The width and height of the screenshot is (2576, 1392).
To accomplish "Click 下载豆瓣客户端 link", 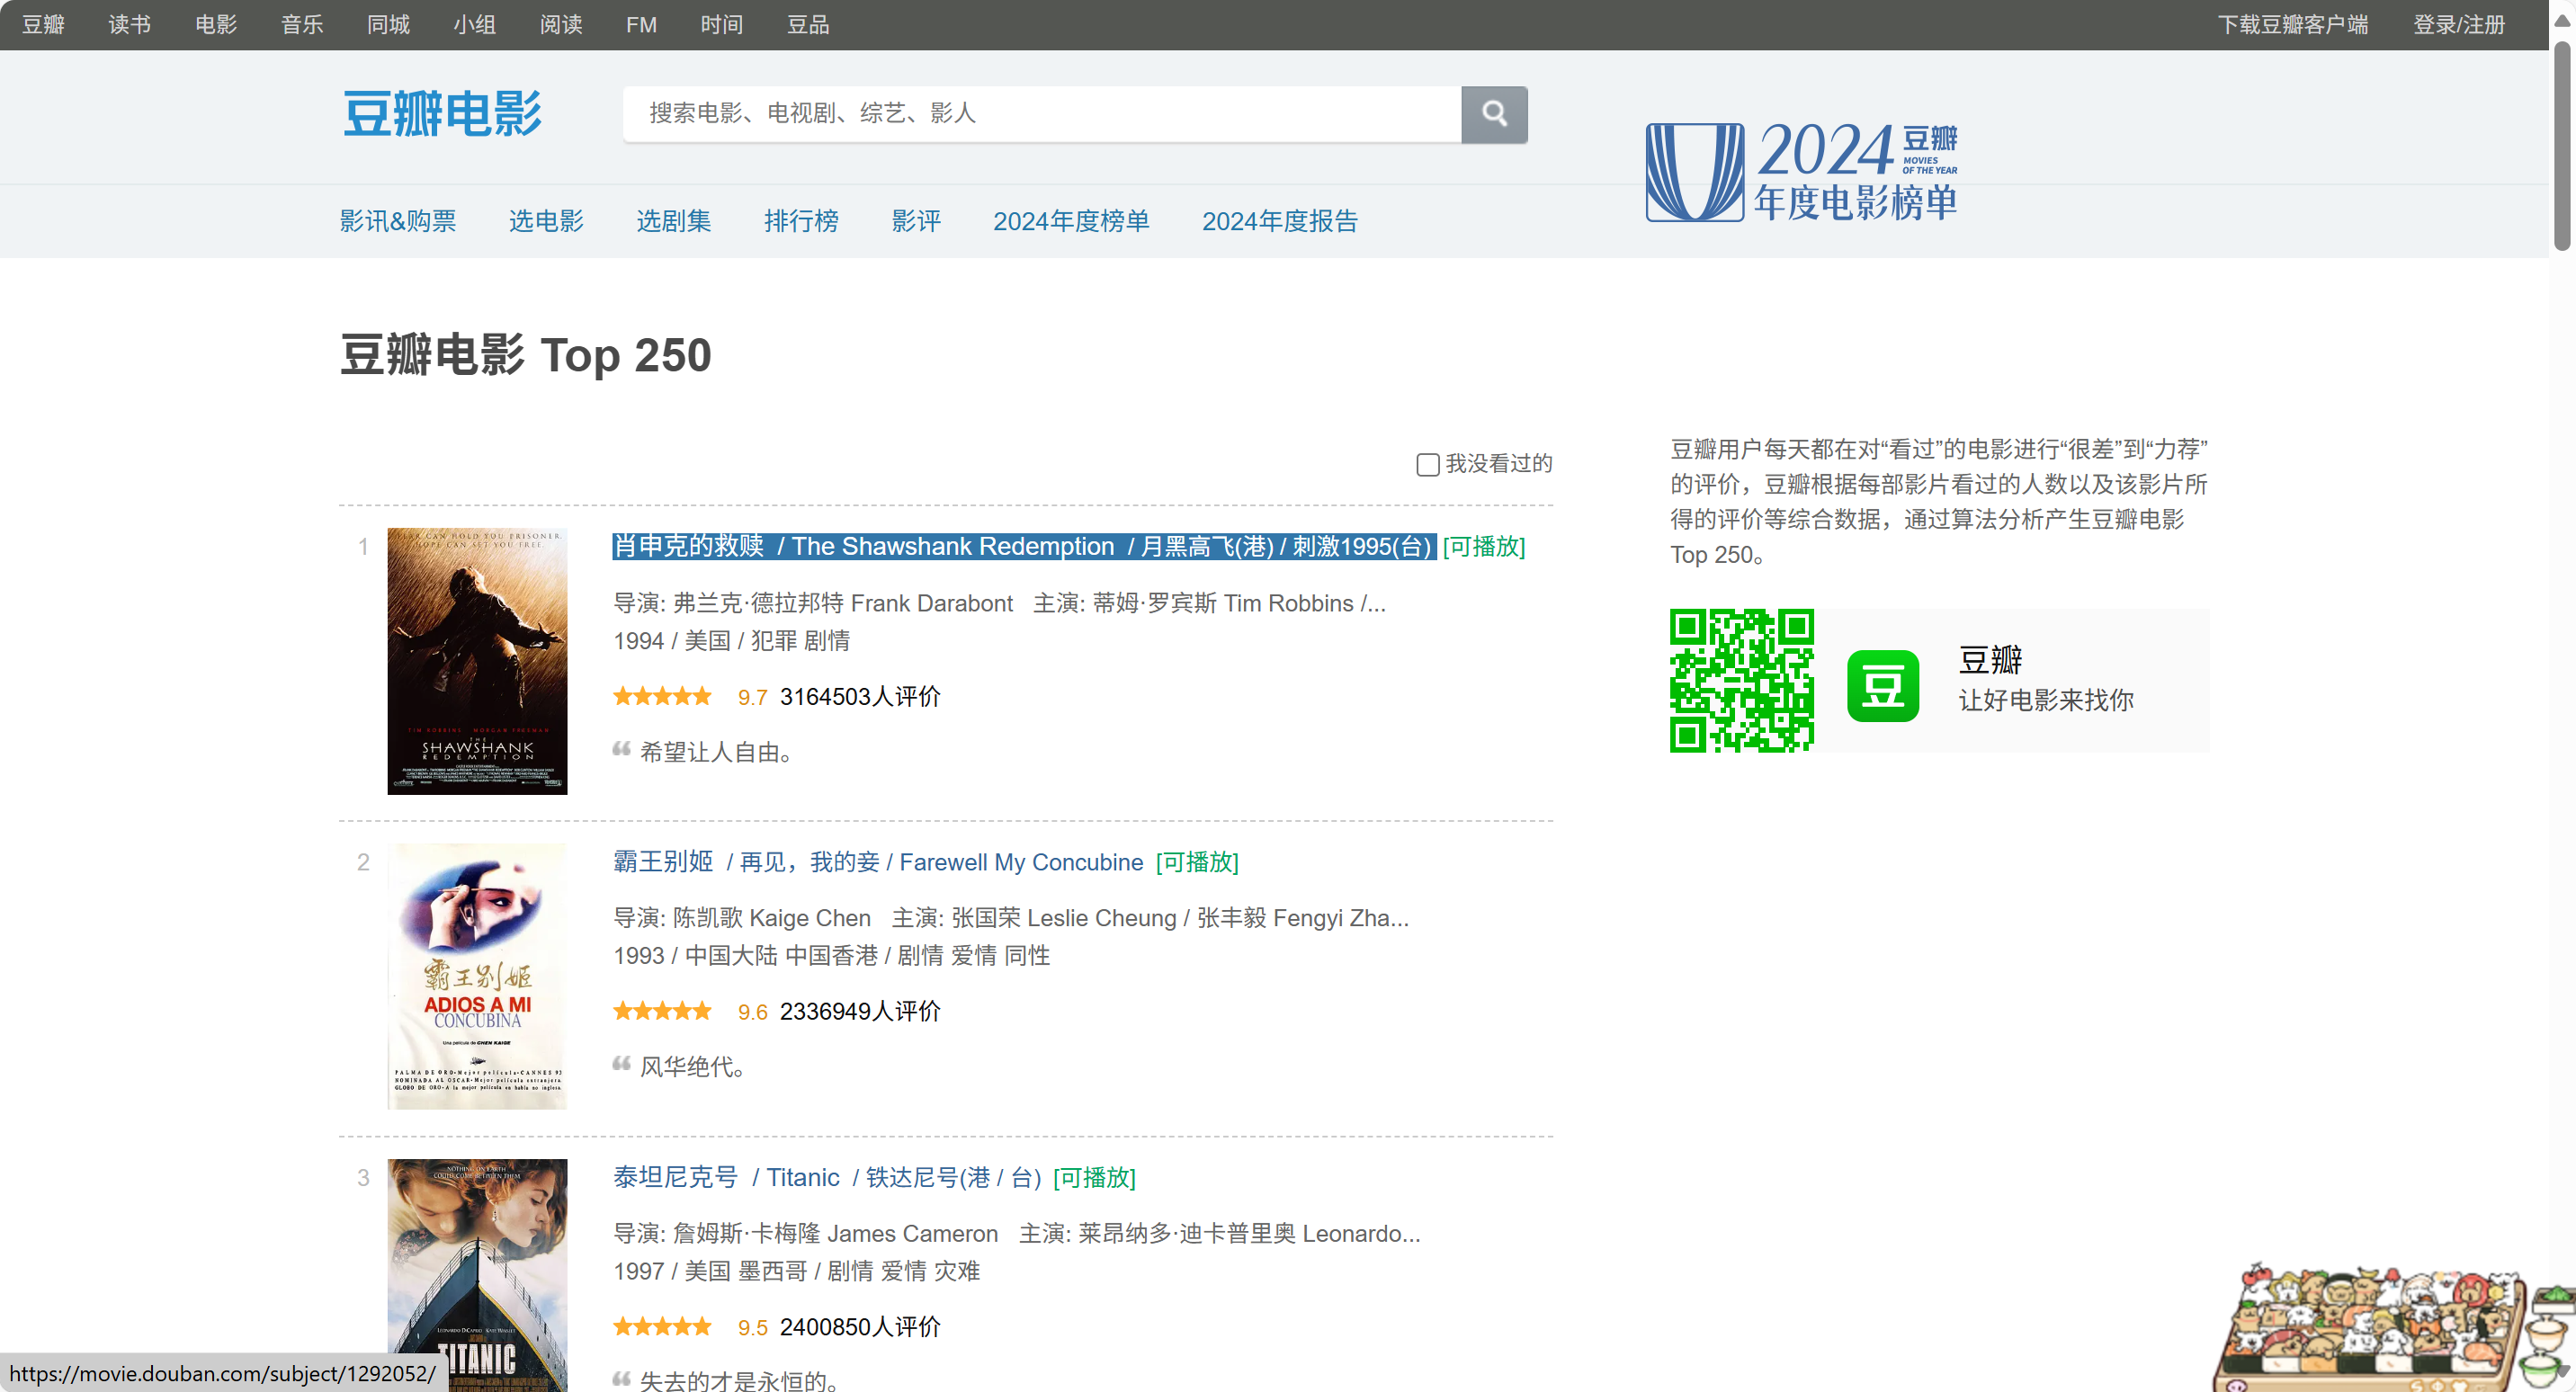I will coord(2292,24).
